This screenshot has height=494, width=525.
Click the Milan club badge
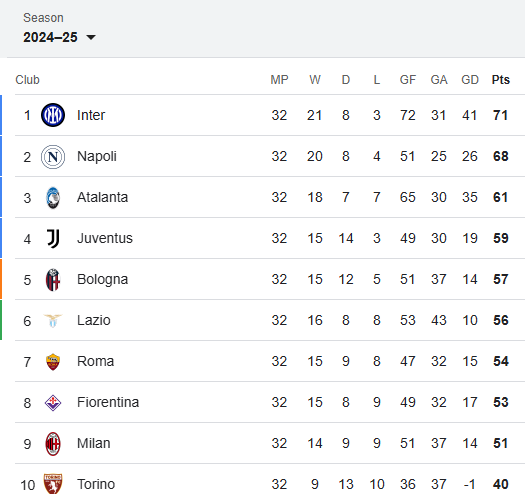[x=53, y=444]
